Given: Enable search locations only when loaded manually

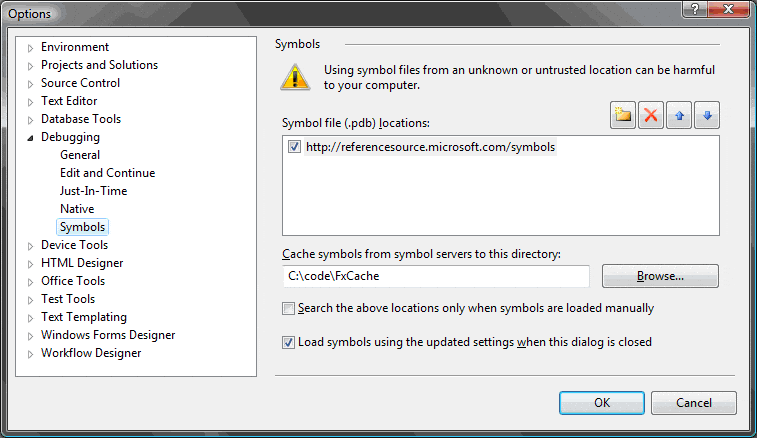Looking at the screenshot, I should point(289,308).
